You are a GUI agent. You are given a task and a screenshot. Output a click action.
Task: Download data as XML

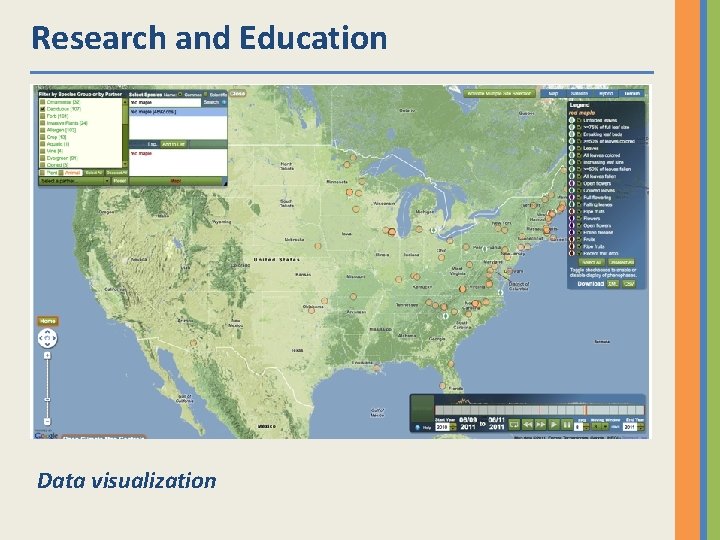[613, 284]
